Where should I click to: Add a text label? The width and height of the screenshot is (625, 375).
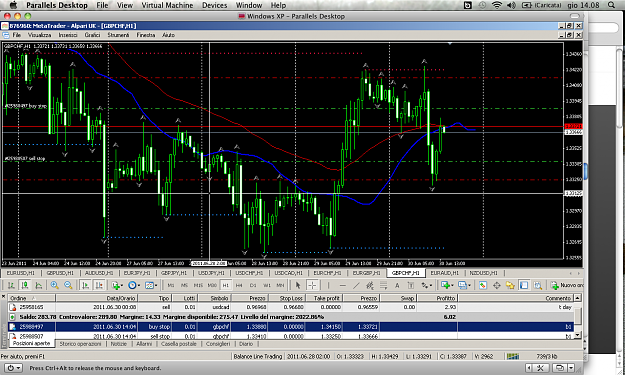(x=411, y=285)
